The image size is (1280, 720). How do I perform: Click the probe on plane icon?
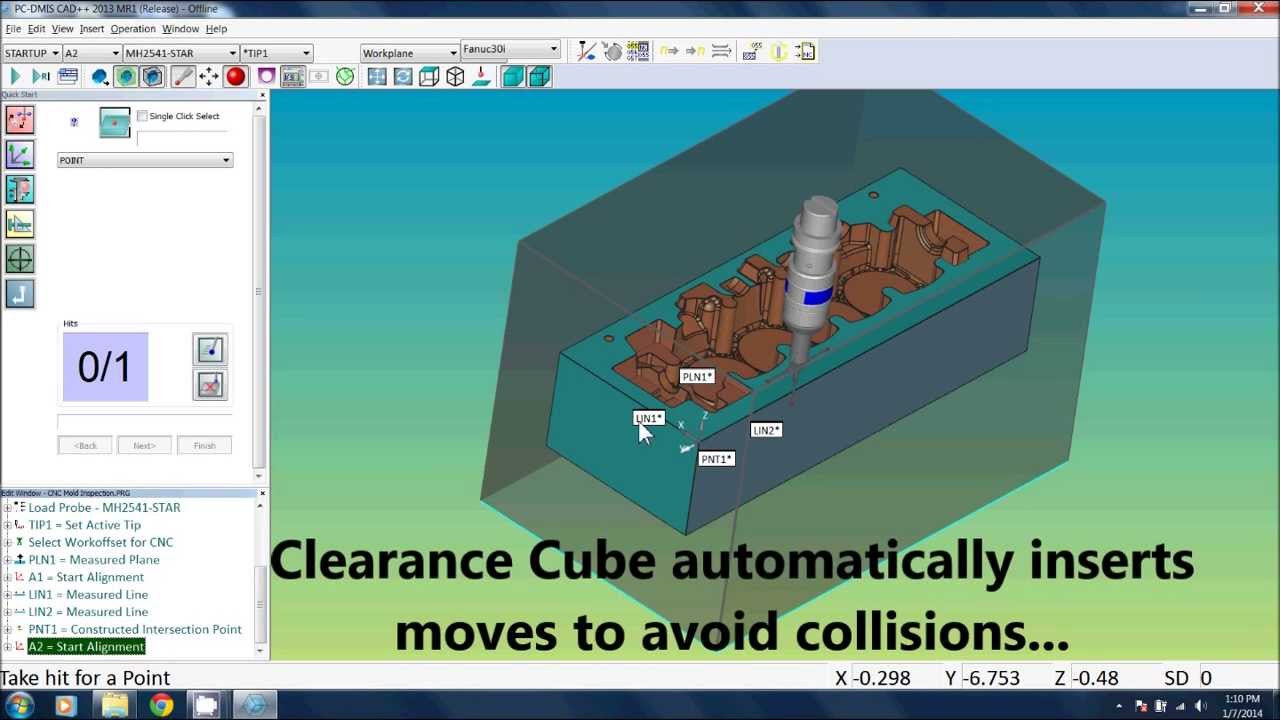(x=481, y=77)
